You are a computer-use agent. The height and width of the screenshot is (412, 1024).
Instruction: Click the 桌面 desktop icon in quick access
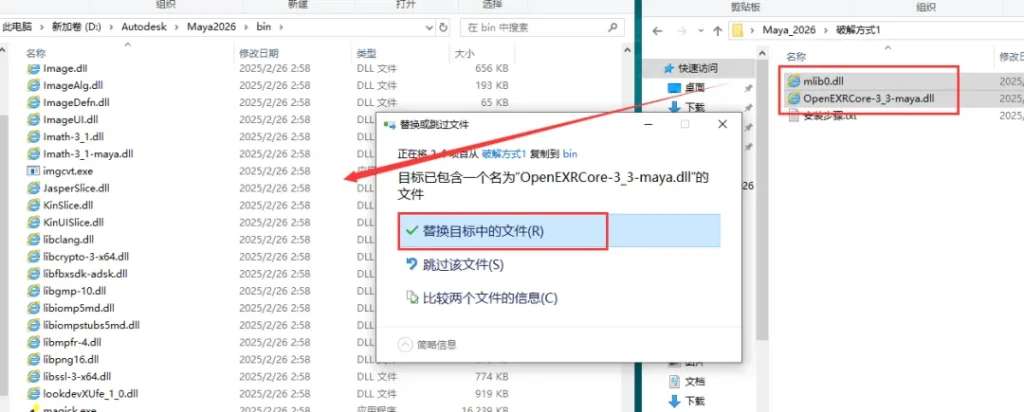coord(673,88)
